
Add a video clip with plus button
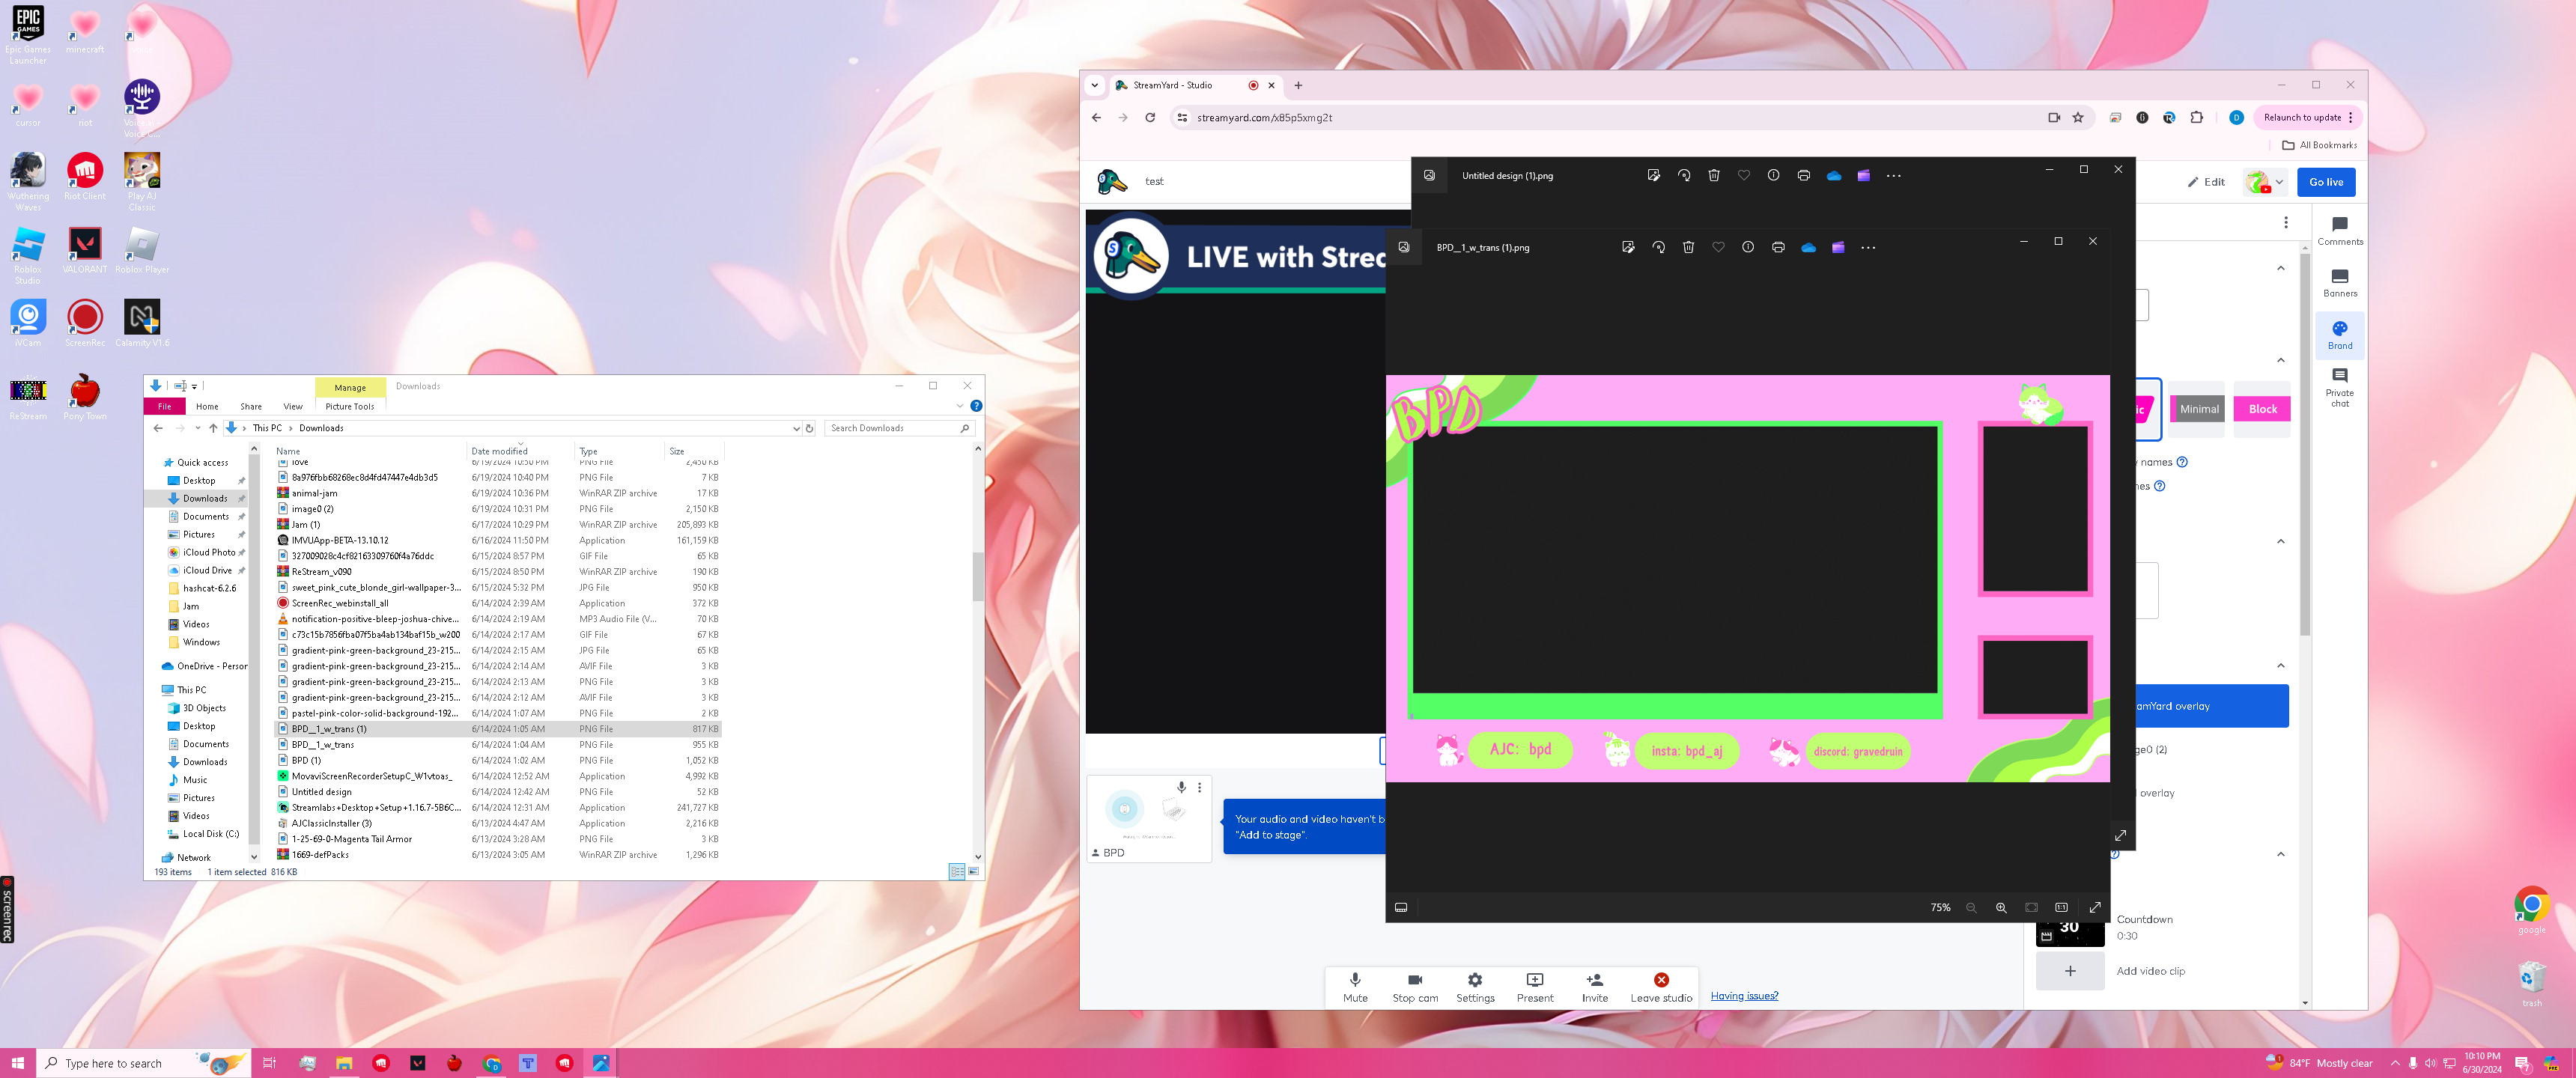(x=2070, y=971)
